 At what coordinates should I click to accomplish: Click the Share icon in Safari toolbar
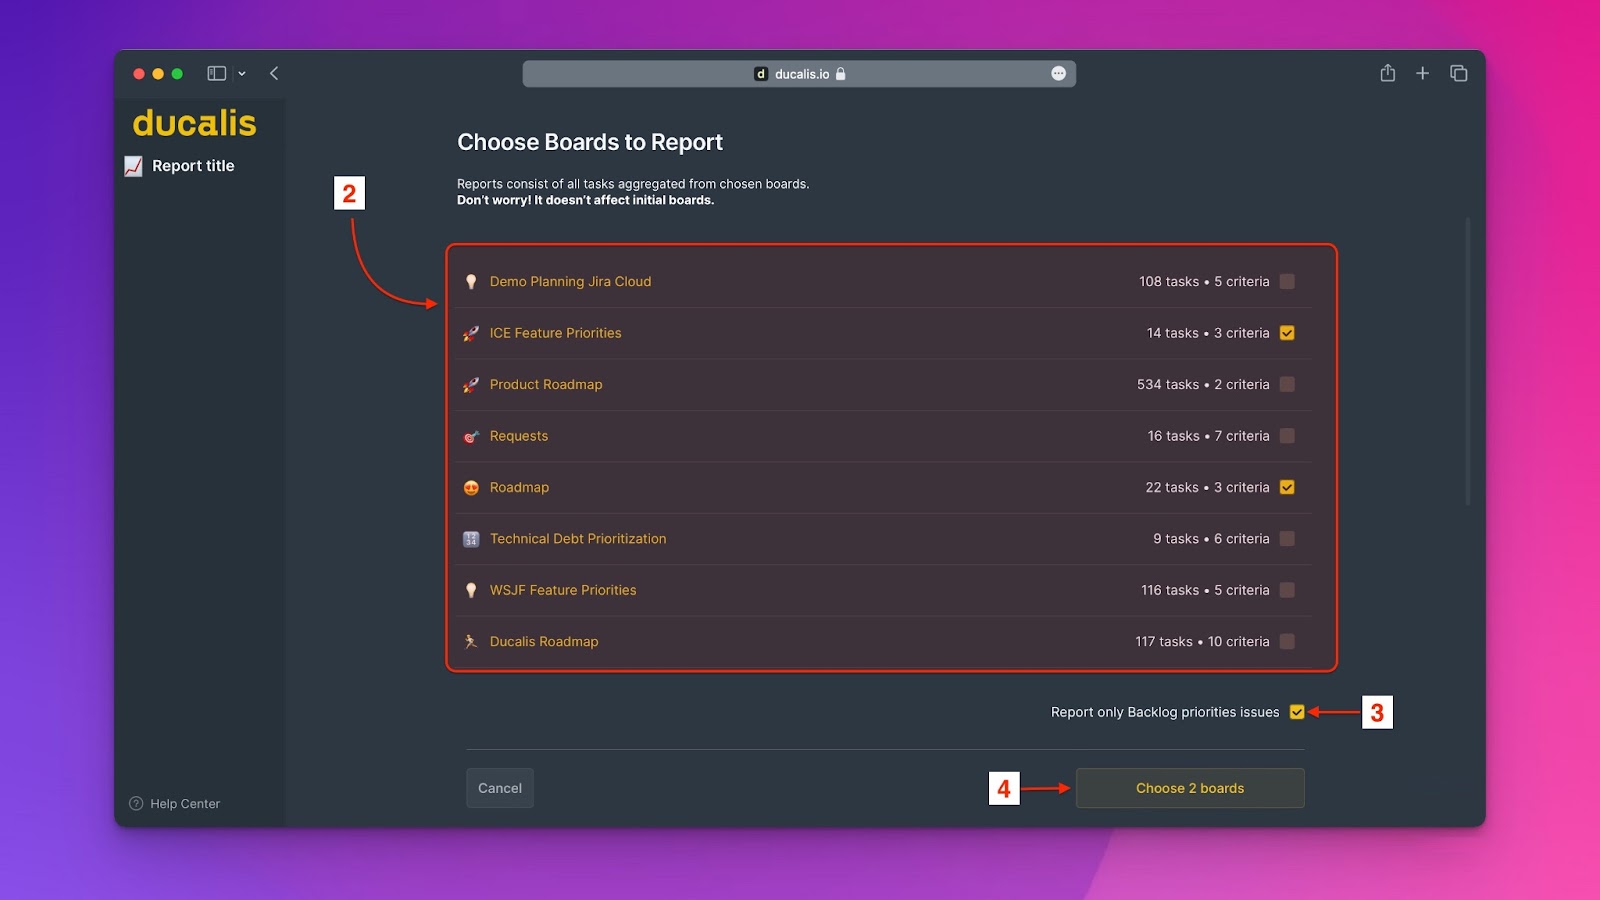coord(1388,73)
